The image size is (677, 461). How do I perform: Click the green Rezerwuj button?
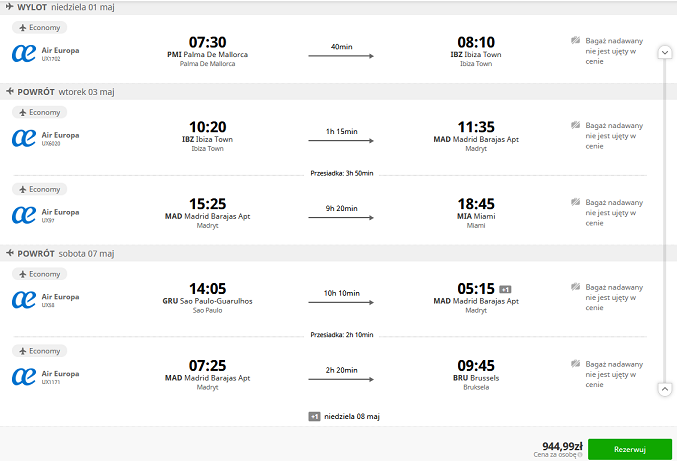630,449
